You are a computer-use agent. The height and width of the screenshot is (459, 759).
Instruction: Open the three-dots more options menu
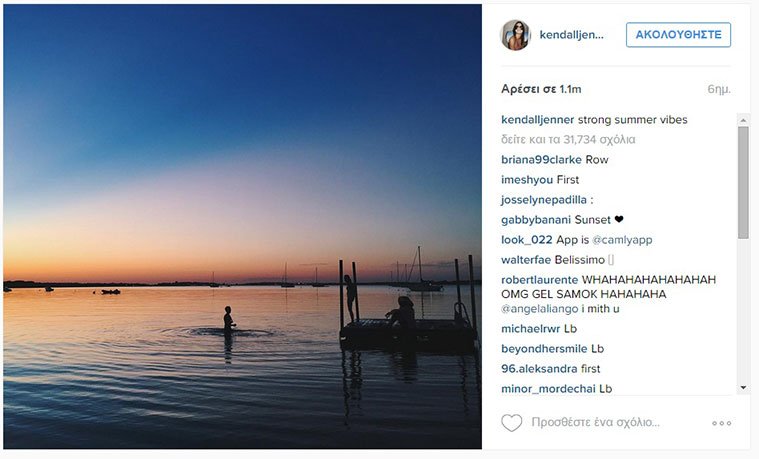(x=722, y=423)
